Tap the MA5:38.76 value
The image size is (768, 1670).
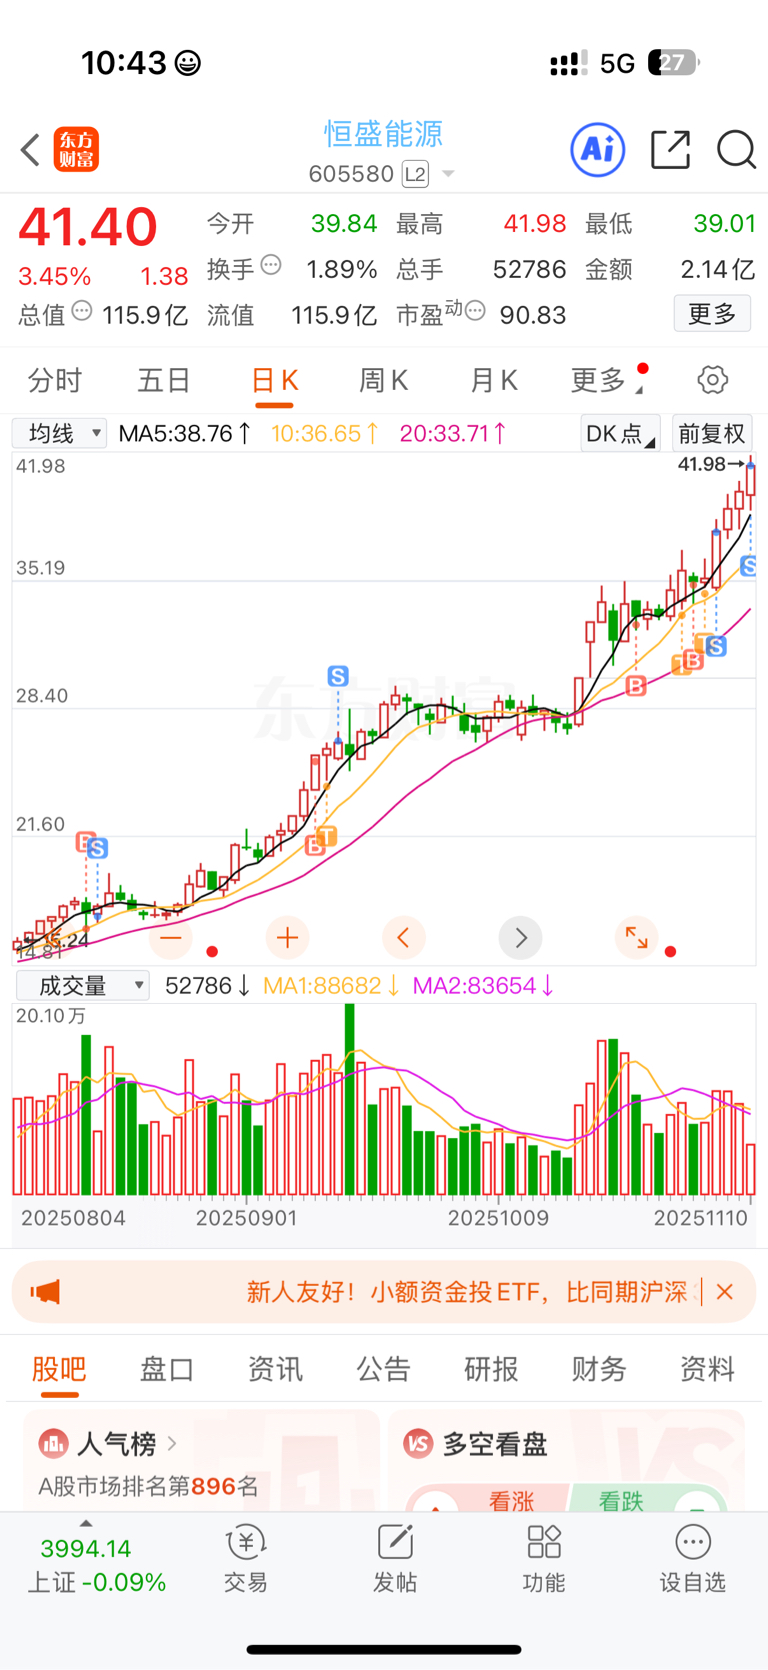[x=185, y=433]
